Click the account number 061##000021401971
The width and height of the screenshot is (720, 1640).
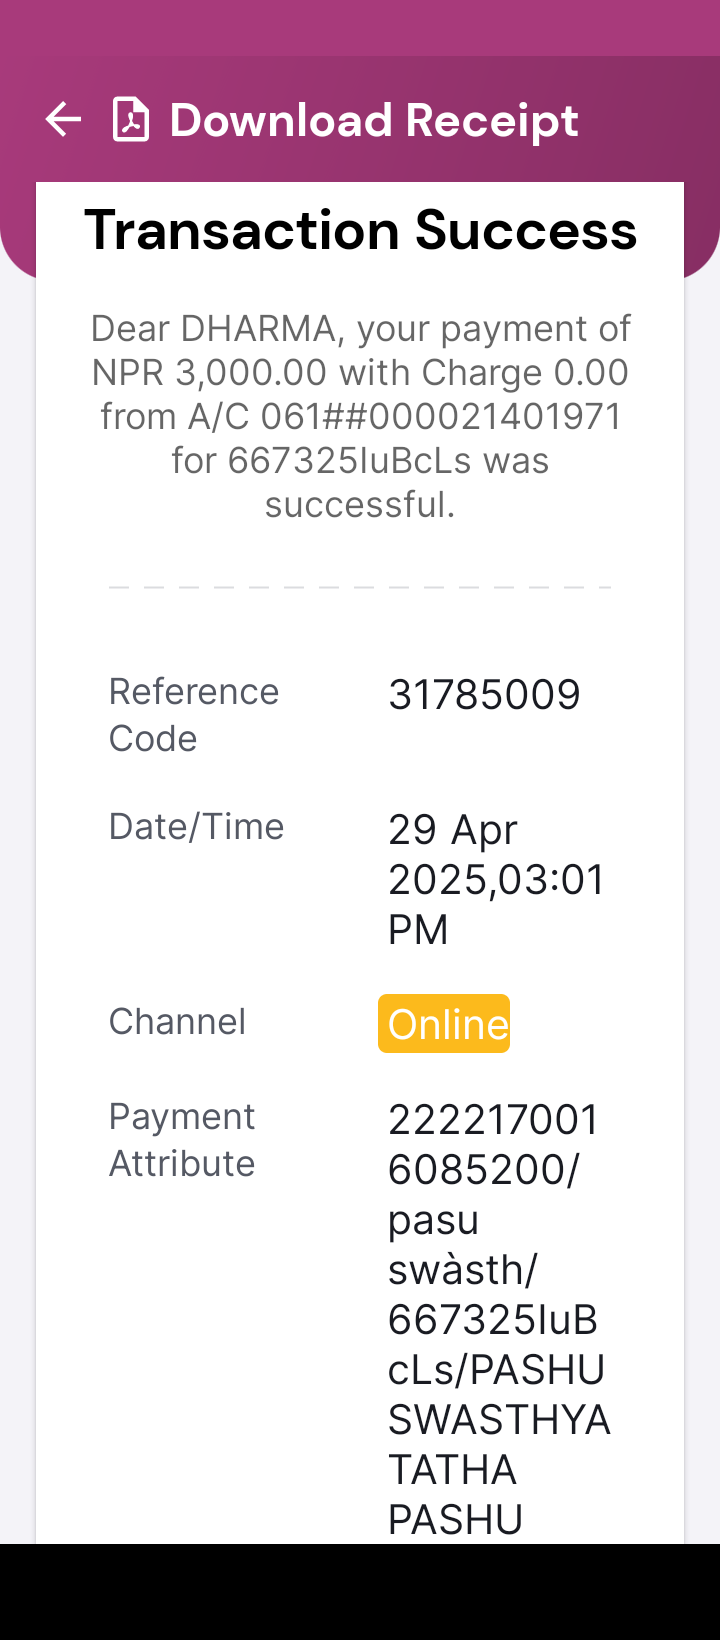[441, 416]
